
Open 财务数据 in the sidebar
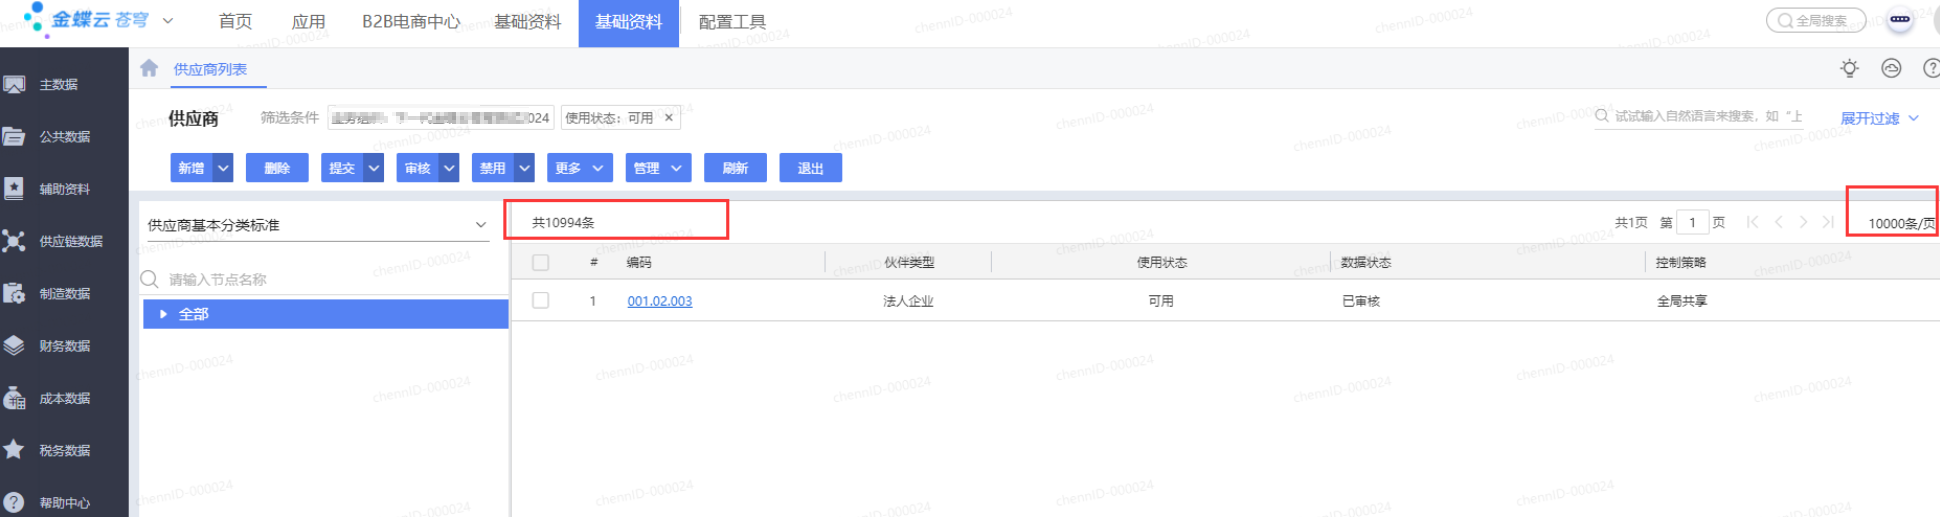pos(64,346)
